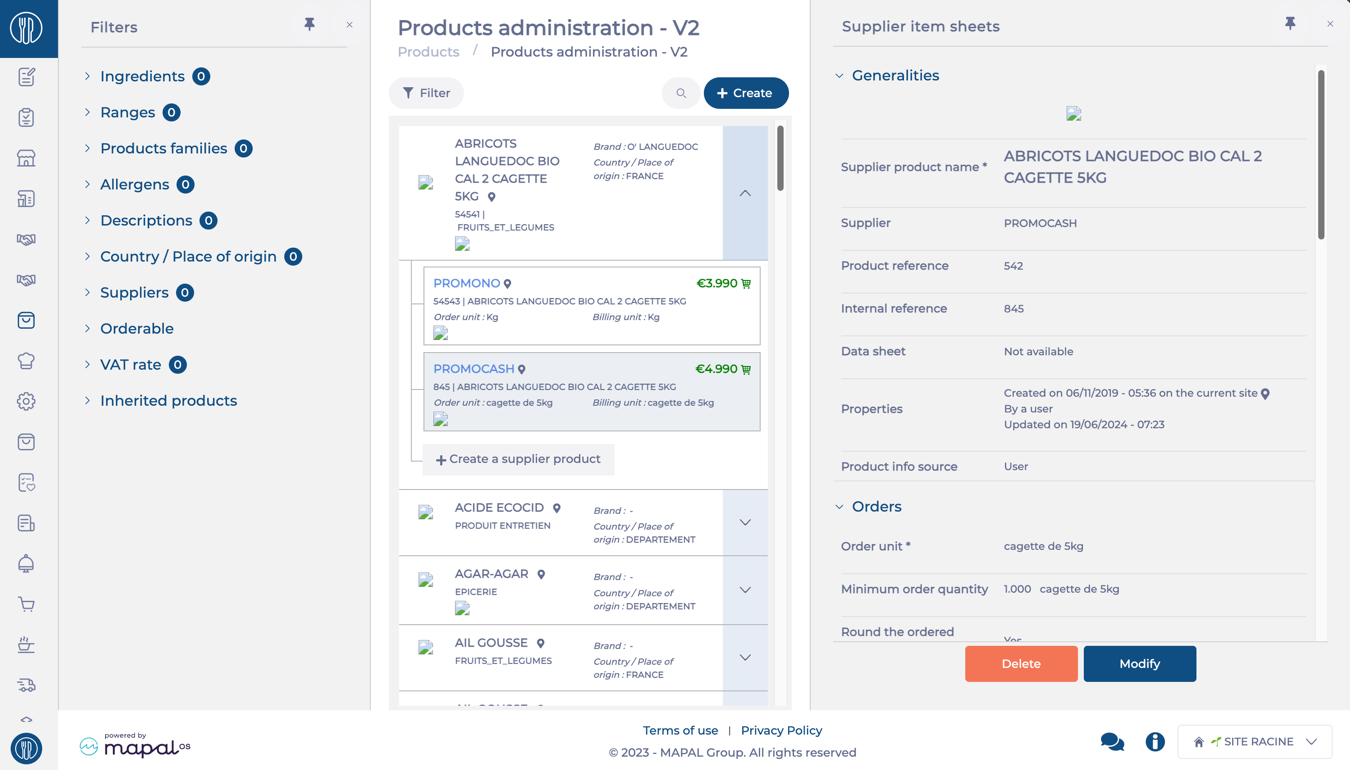This screenshot has width=1350, height=770.
Task: Open the Terms of use link
Action: pos(680,731)
